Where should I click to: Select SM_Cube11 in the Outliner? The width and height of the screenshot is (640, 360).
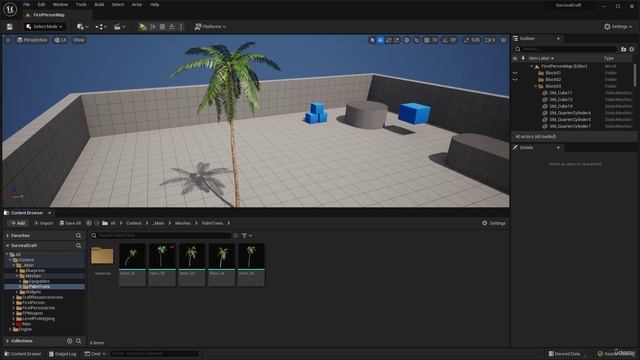(560, 93)
